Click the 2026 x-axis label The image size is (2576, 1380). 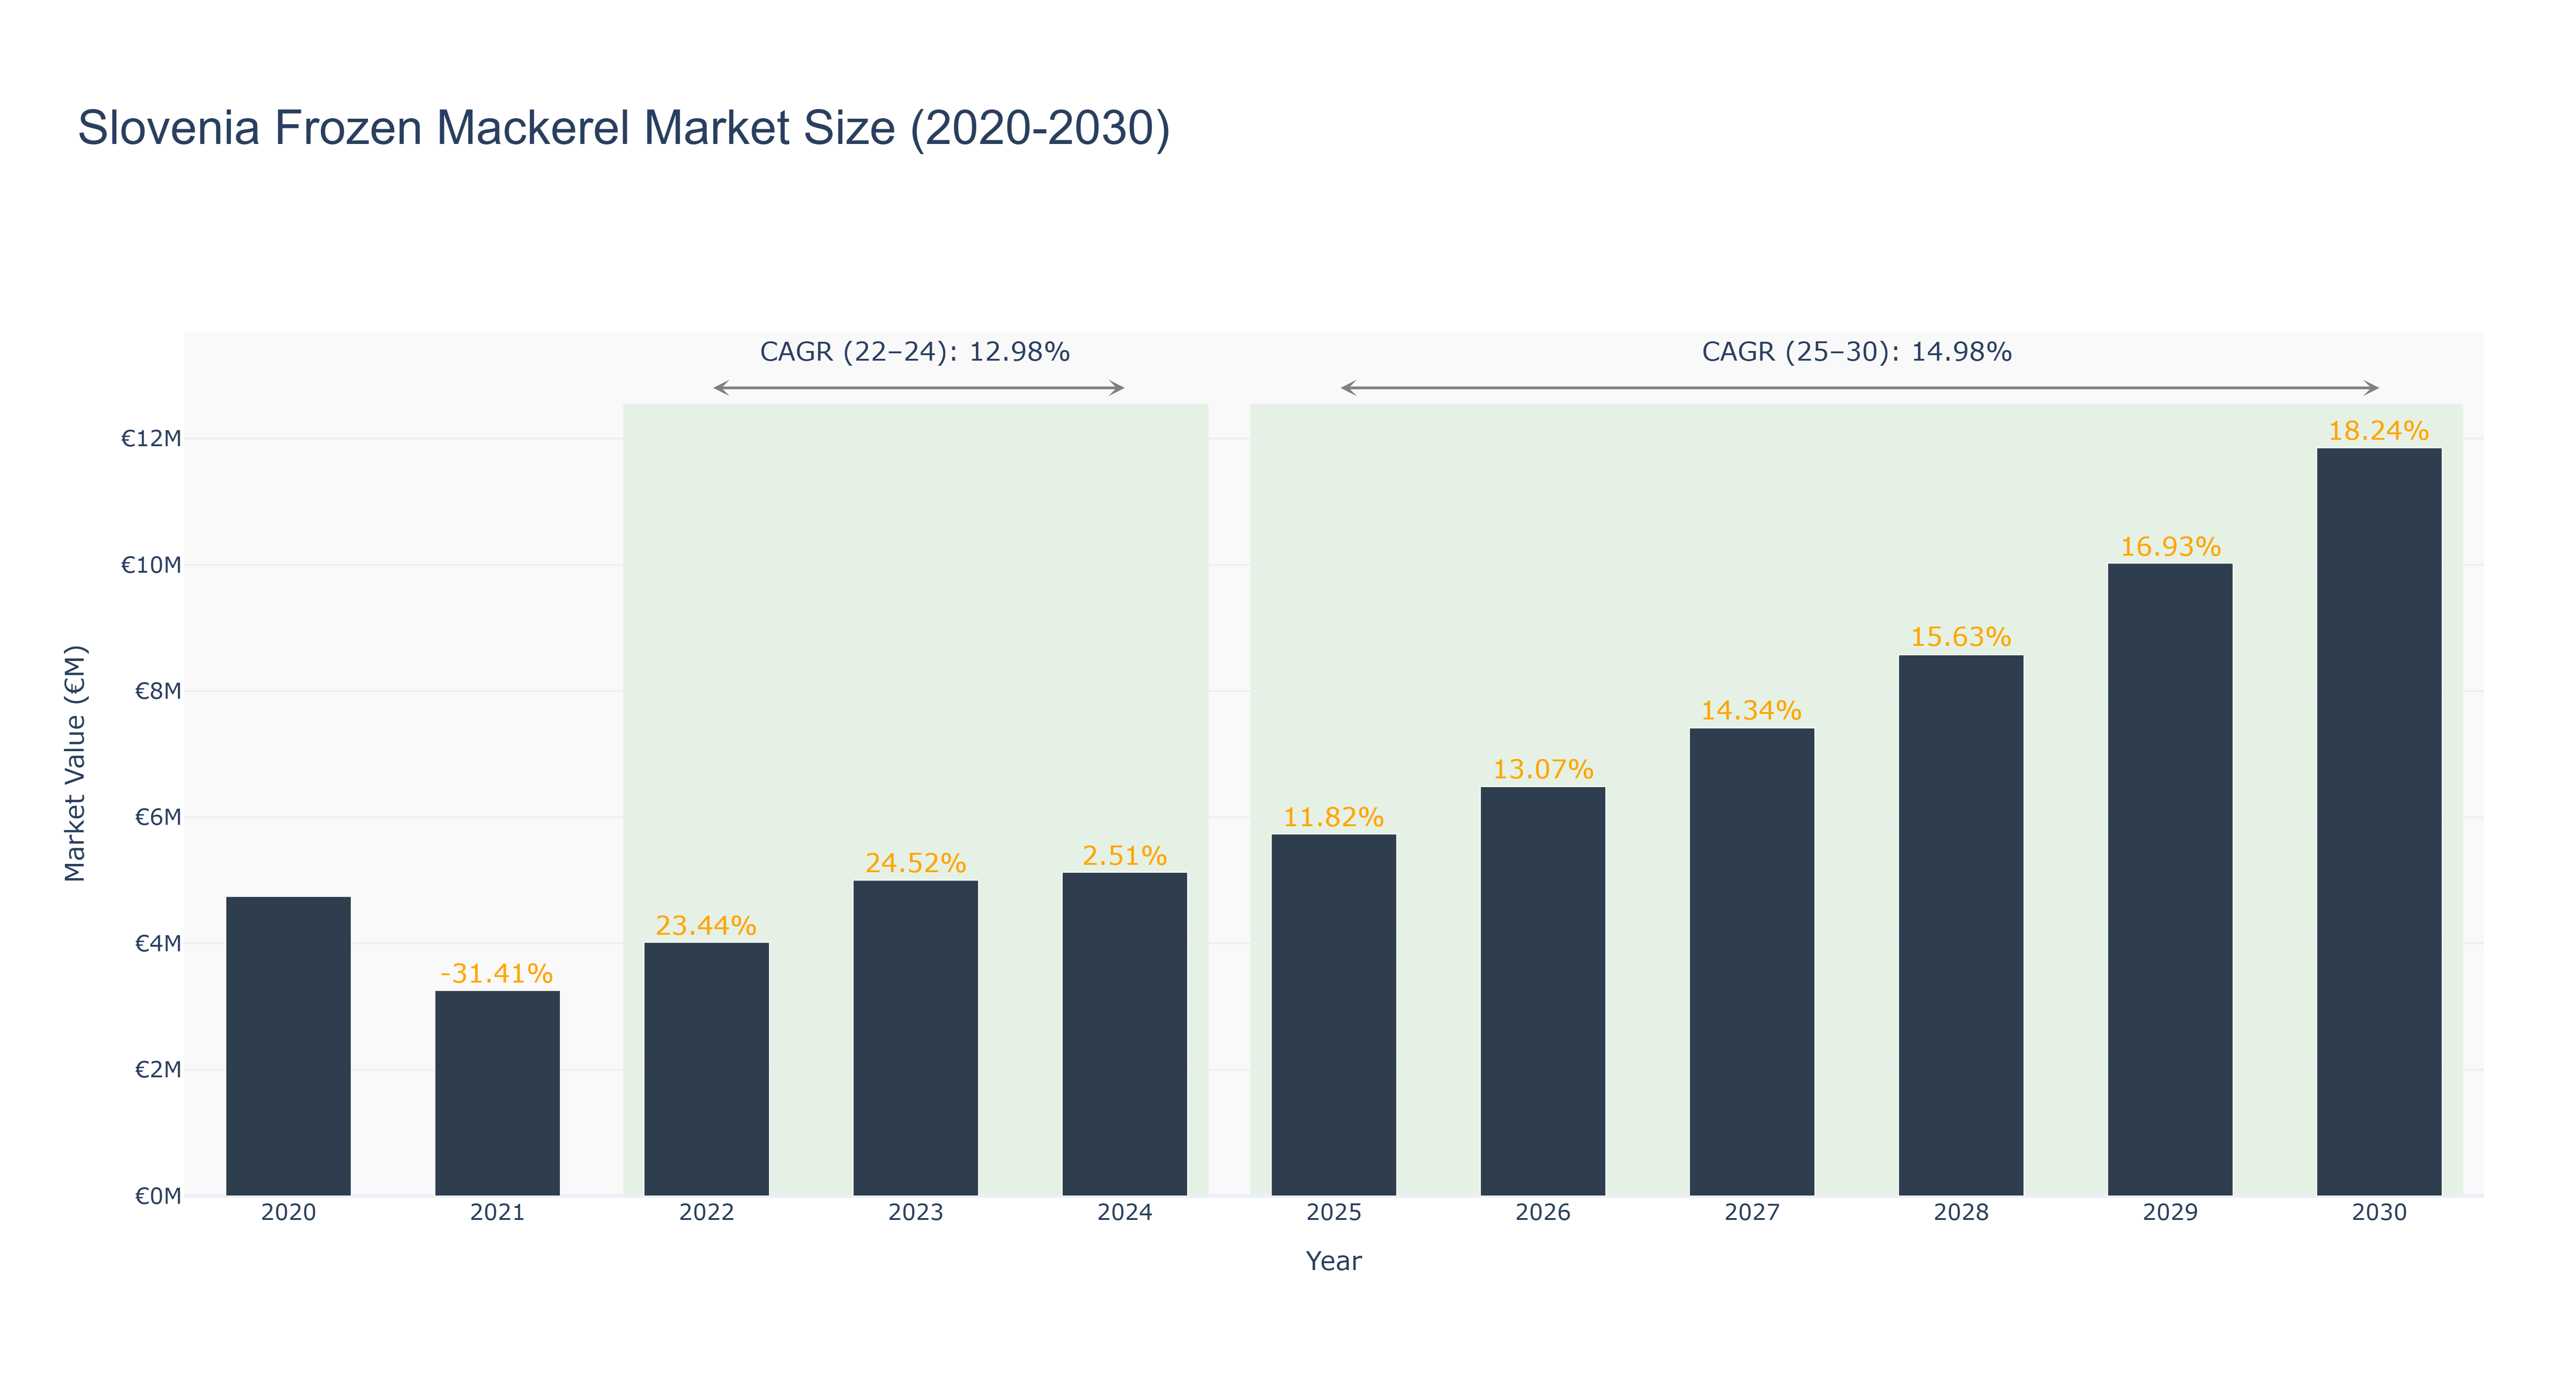1543,1212
